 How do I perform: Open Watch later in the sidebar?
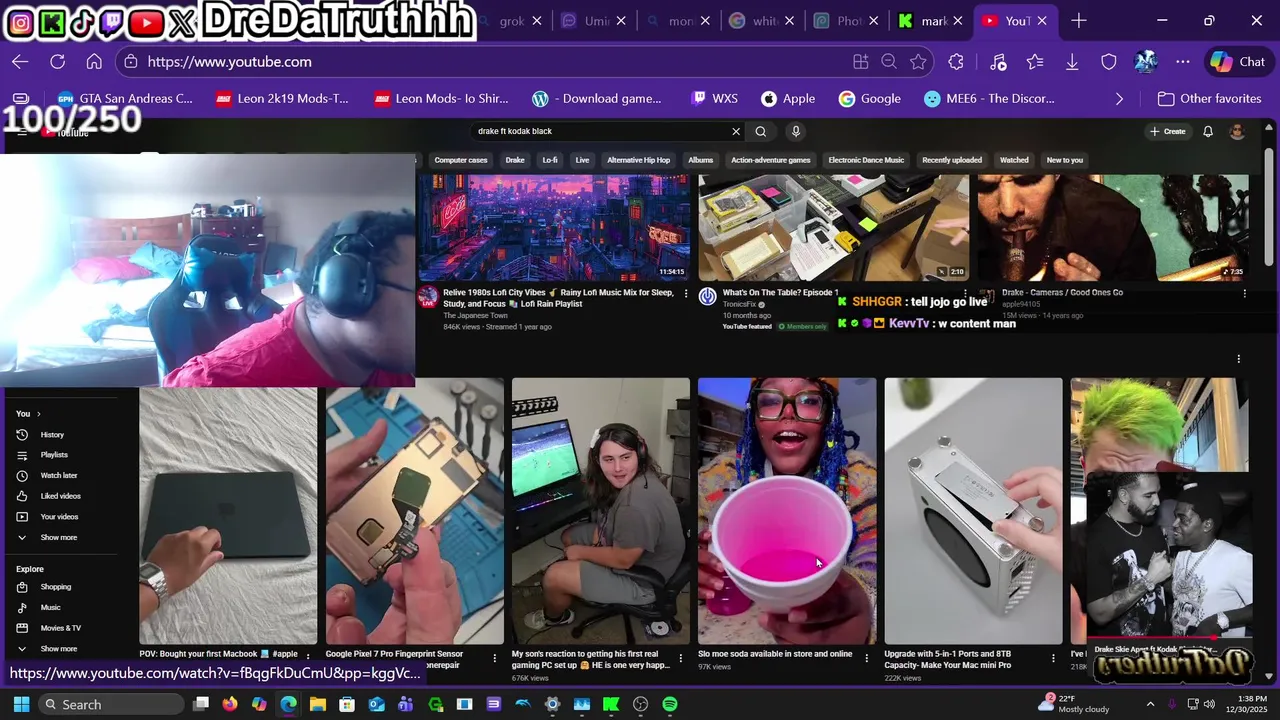59,476
